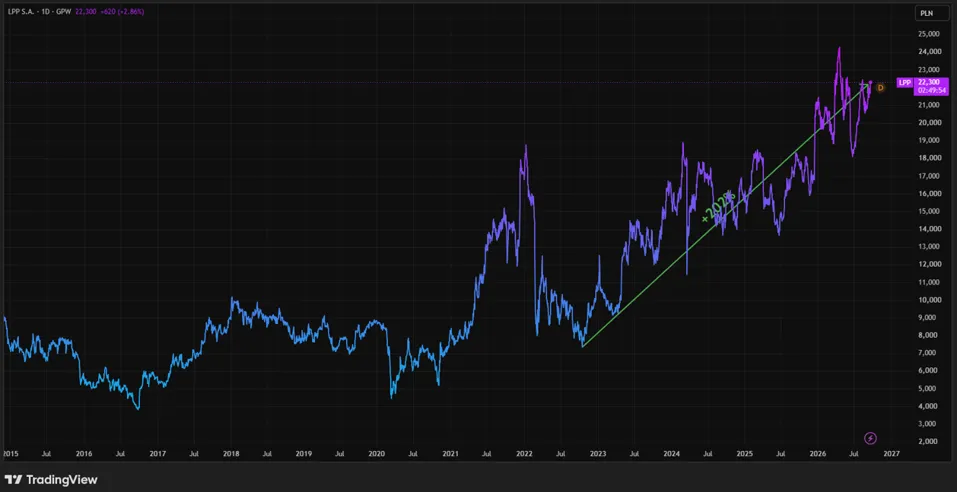The width and height of the screenshot is (957, 492).
Task: Click the 2021 label on time axis
Action: click(450, 454)
